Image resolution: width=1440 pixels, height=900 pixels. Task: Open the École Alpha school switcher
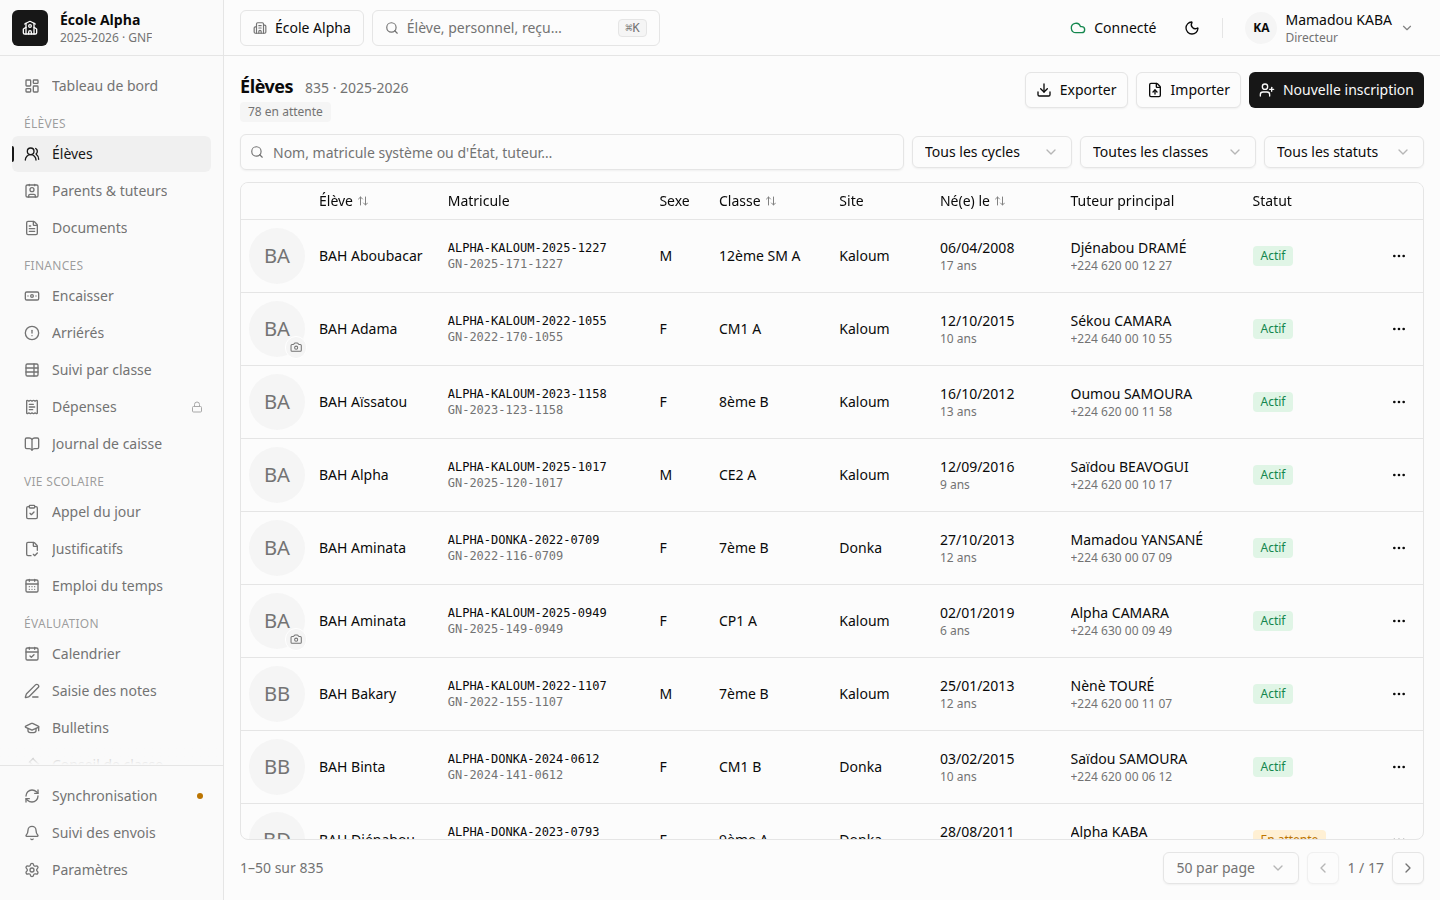pyautogui.click(x=302, y=28)
